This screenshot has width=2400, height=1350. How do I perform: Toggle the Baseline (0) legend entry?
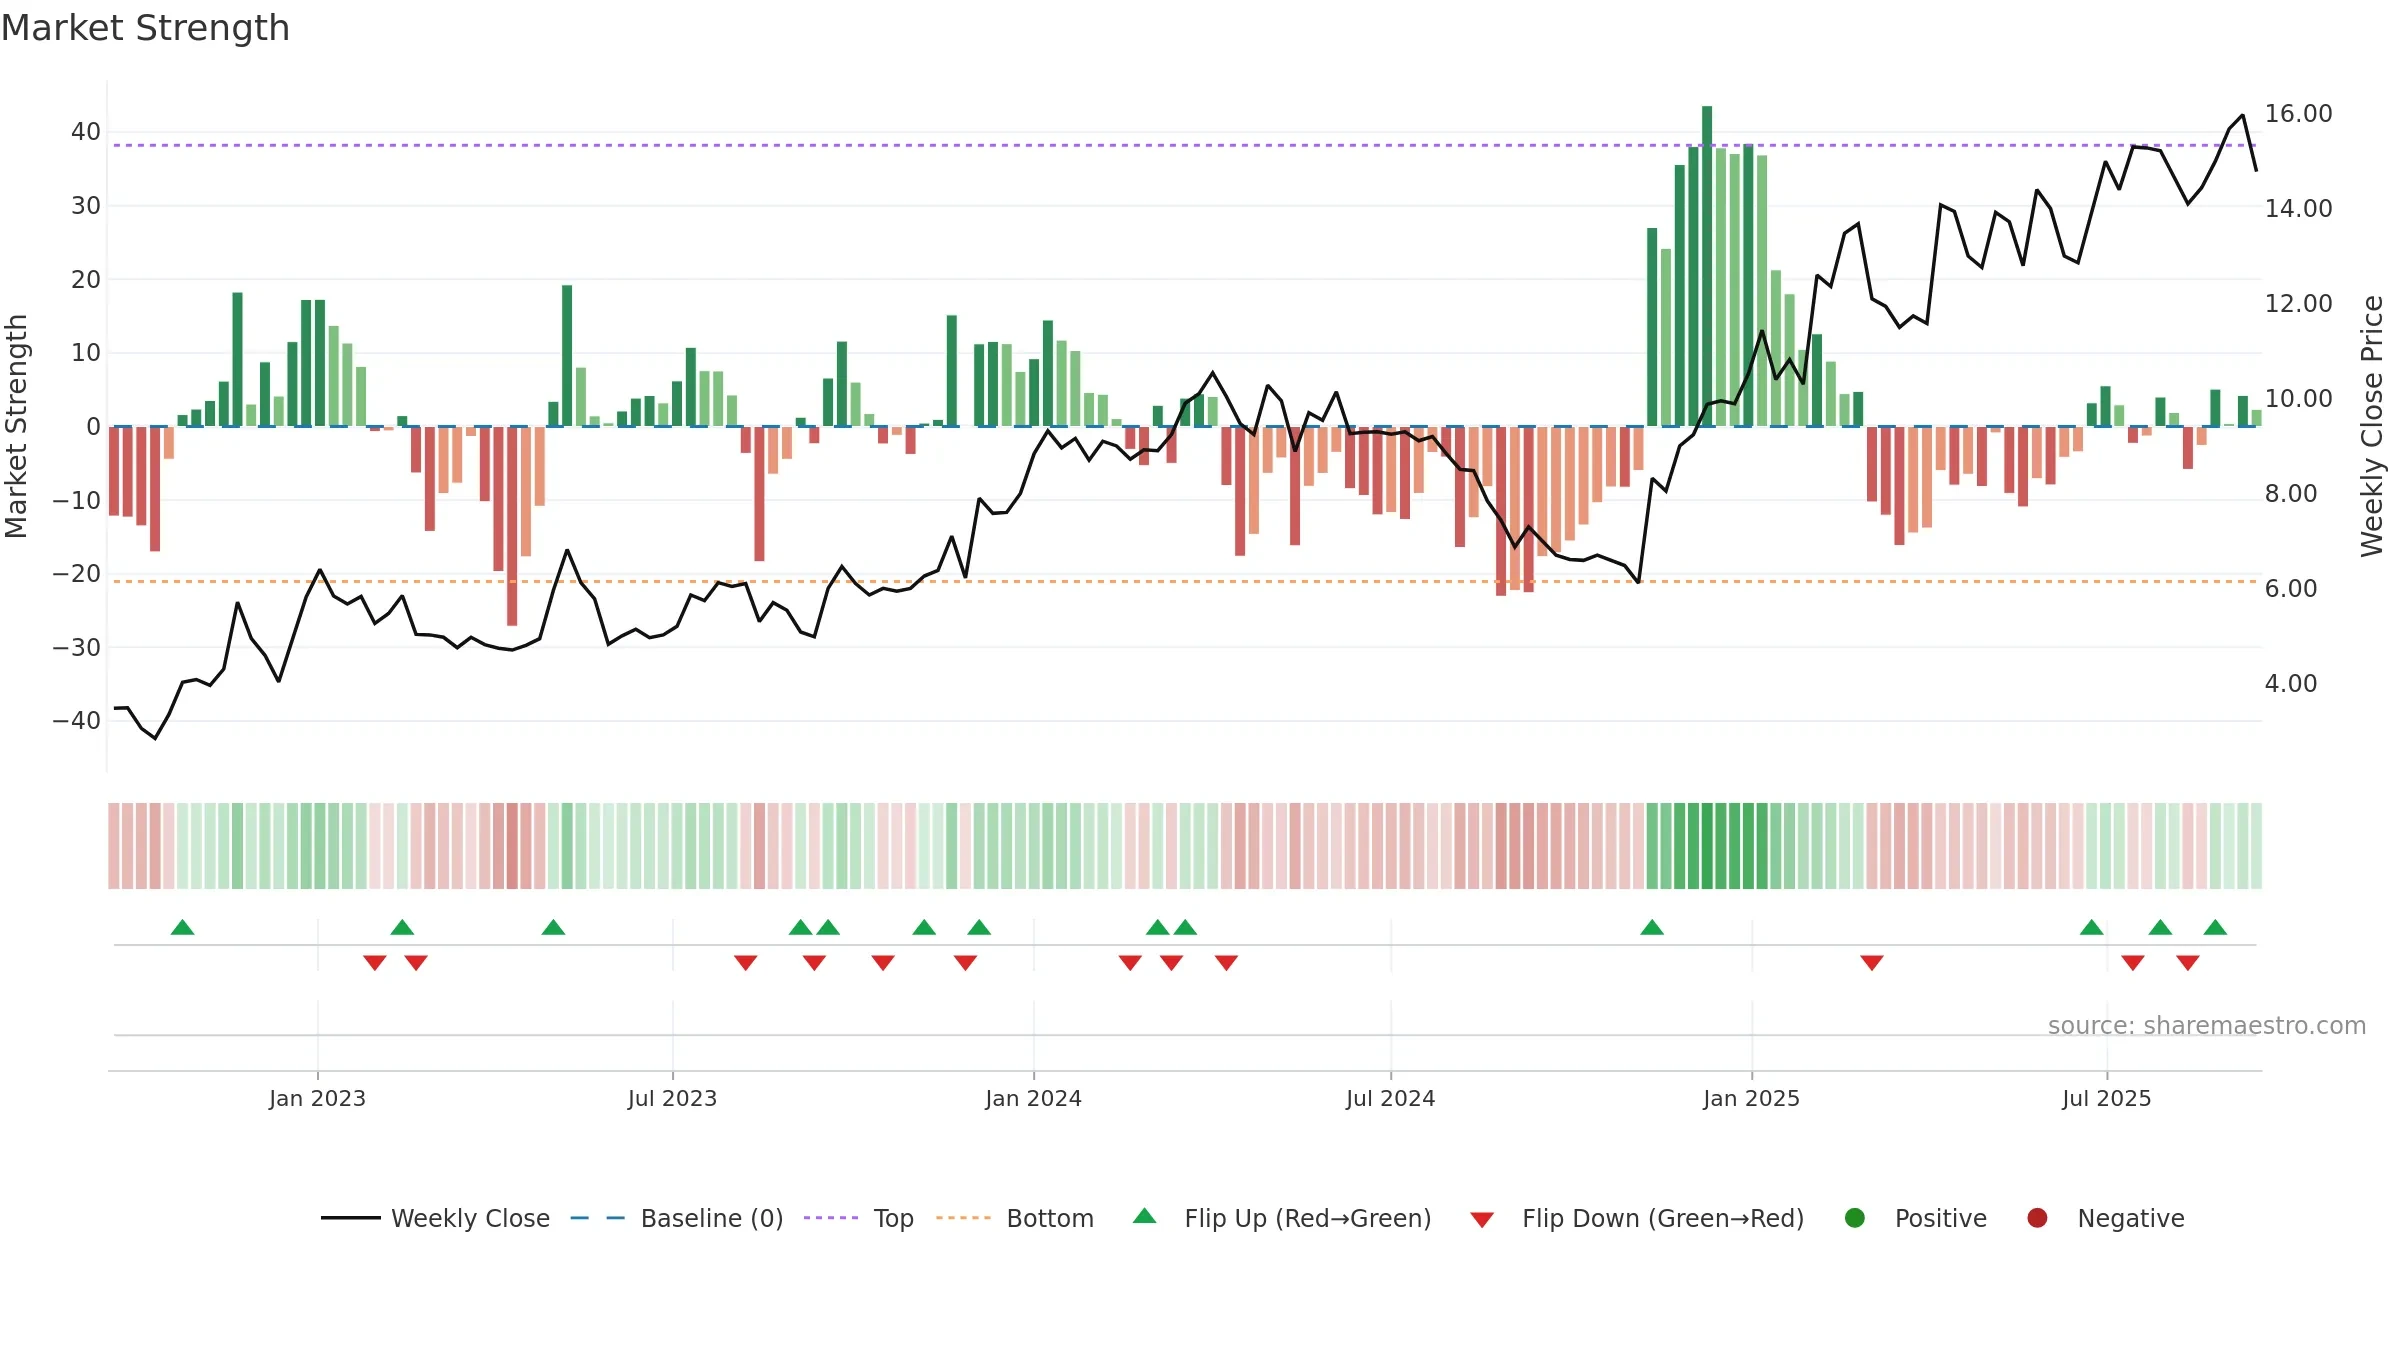676,1218
